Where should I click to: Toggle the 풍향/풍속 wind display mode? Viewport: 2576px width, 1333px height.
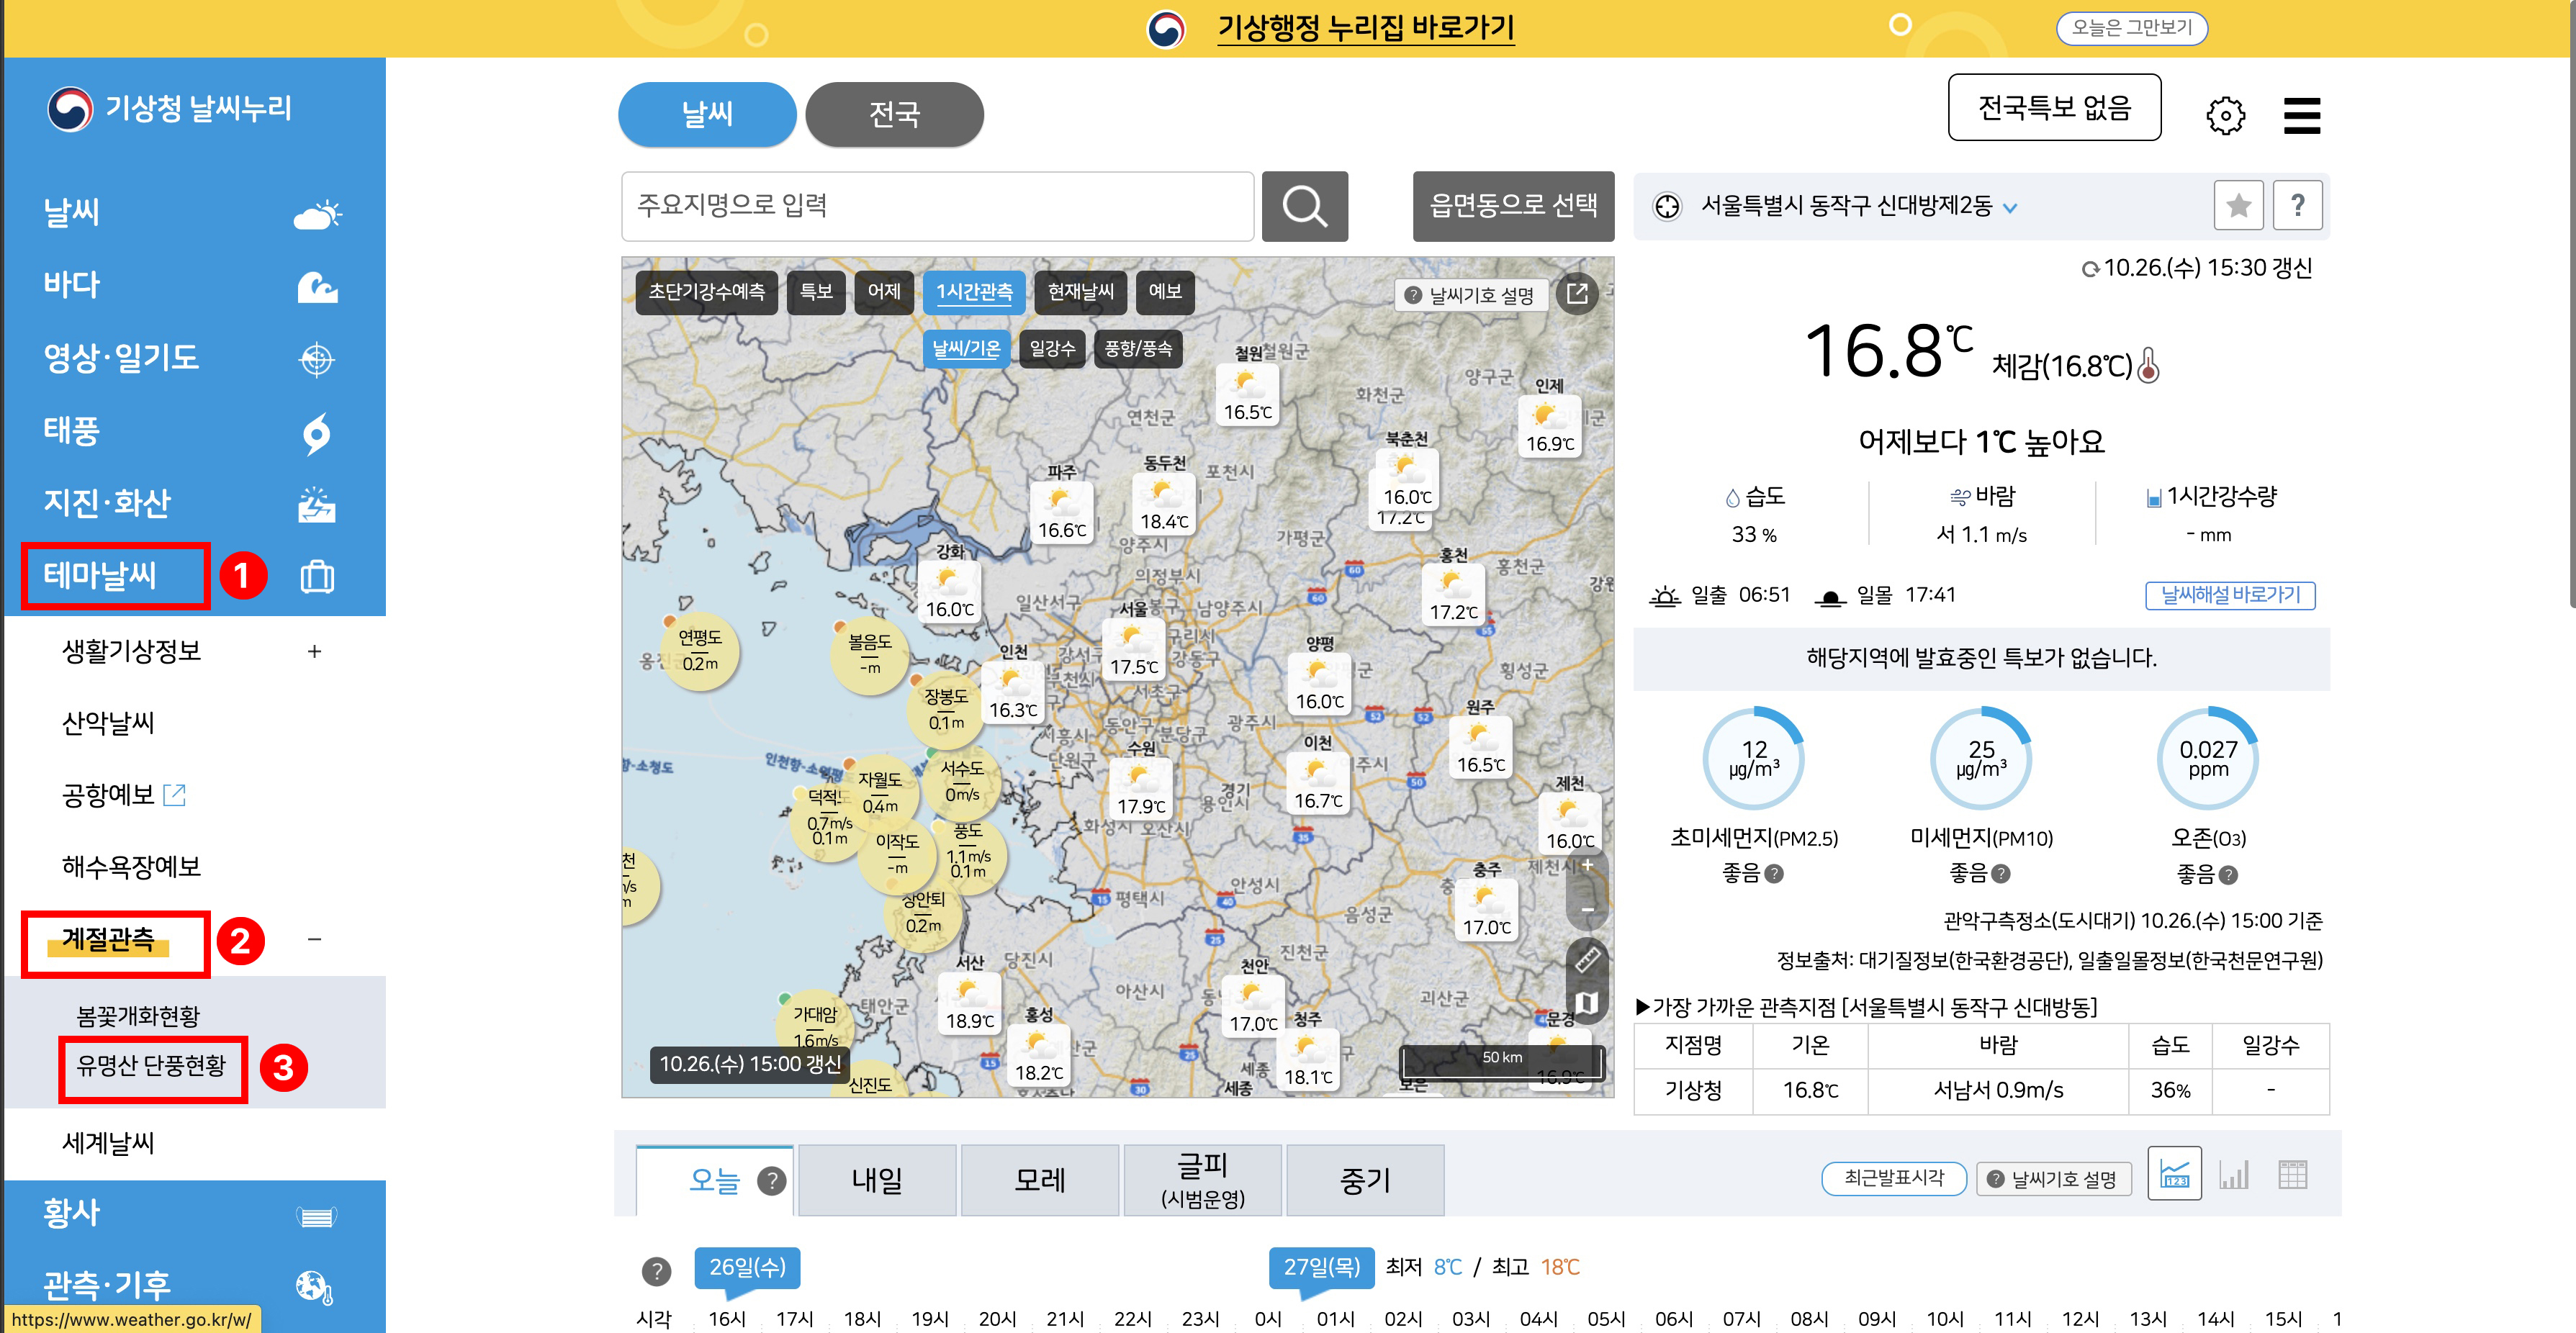[1139, 348]
